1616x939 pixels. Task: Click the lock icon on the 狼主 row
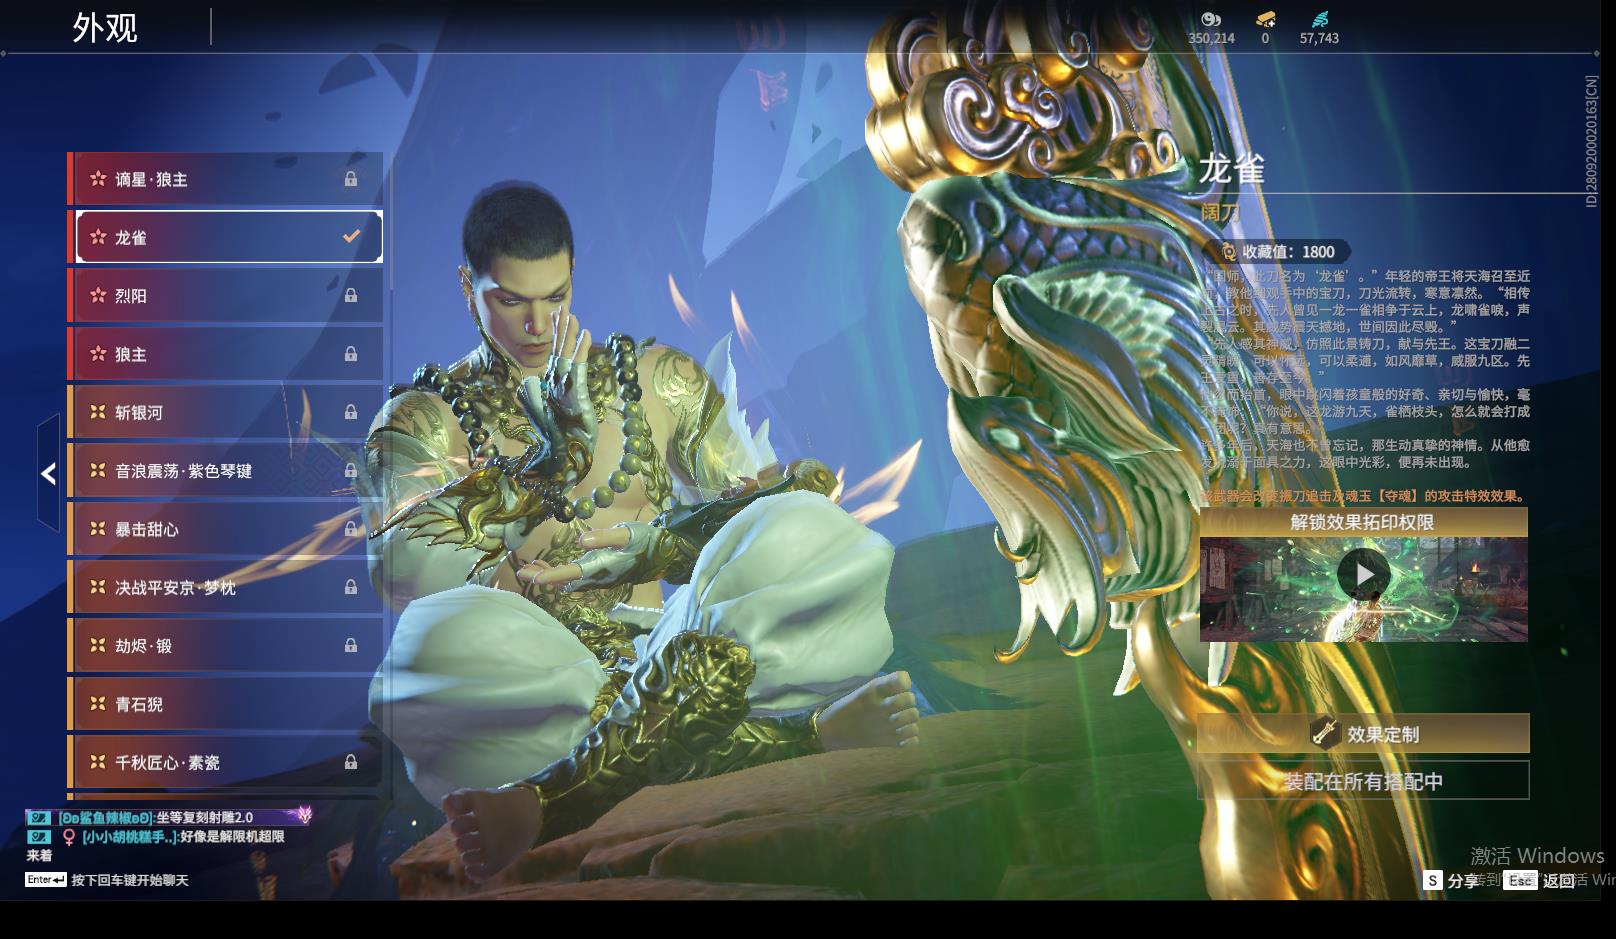point(351,354)
